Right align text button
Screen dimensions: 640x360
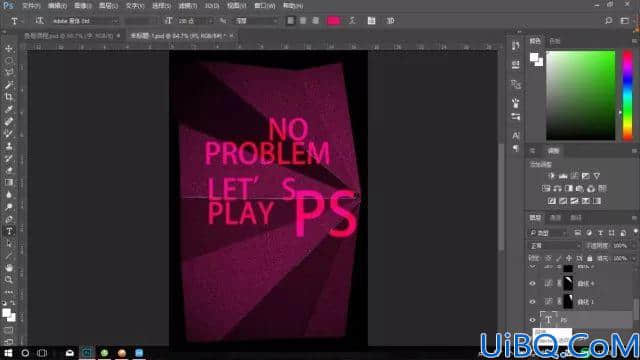tap(316, 21)
